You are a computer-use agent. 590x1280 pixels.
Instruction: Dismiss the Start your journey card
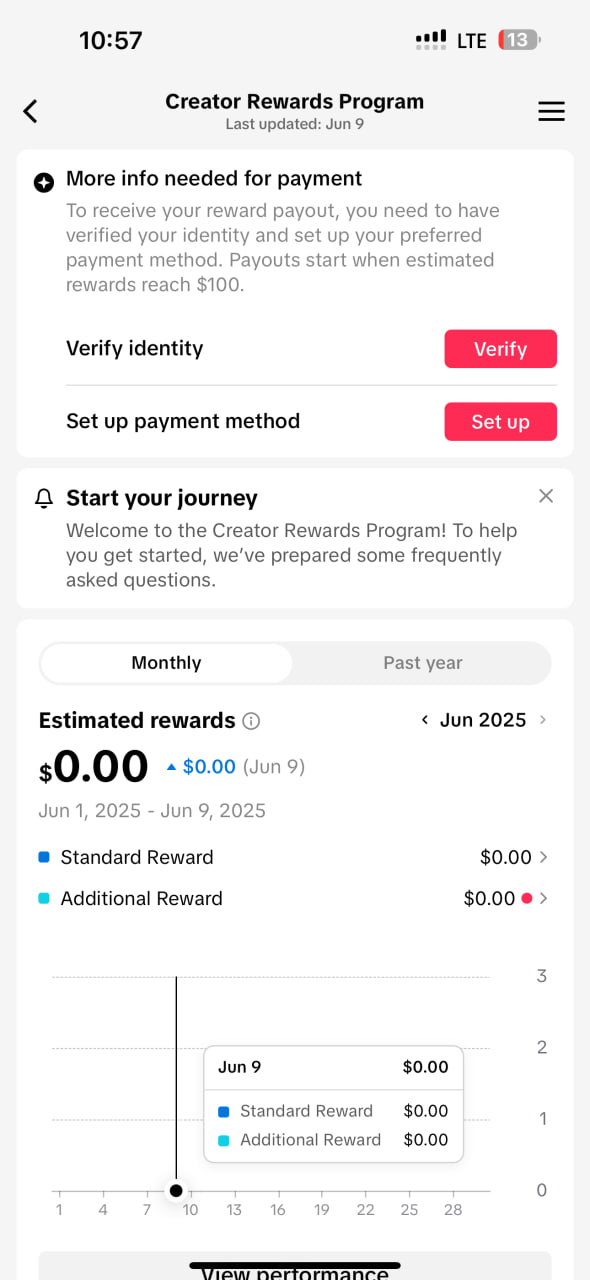tap(545, 495)
